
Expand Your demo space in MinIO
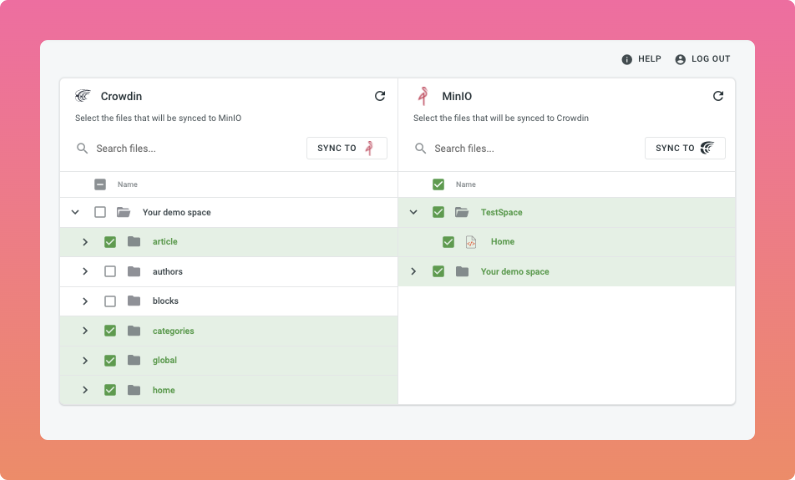point(413,272)
